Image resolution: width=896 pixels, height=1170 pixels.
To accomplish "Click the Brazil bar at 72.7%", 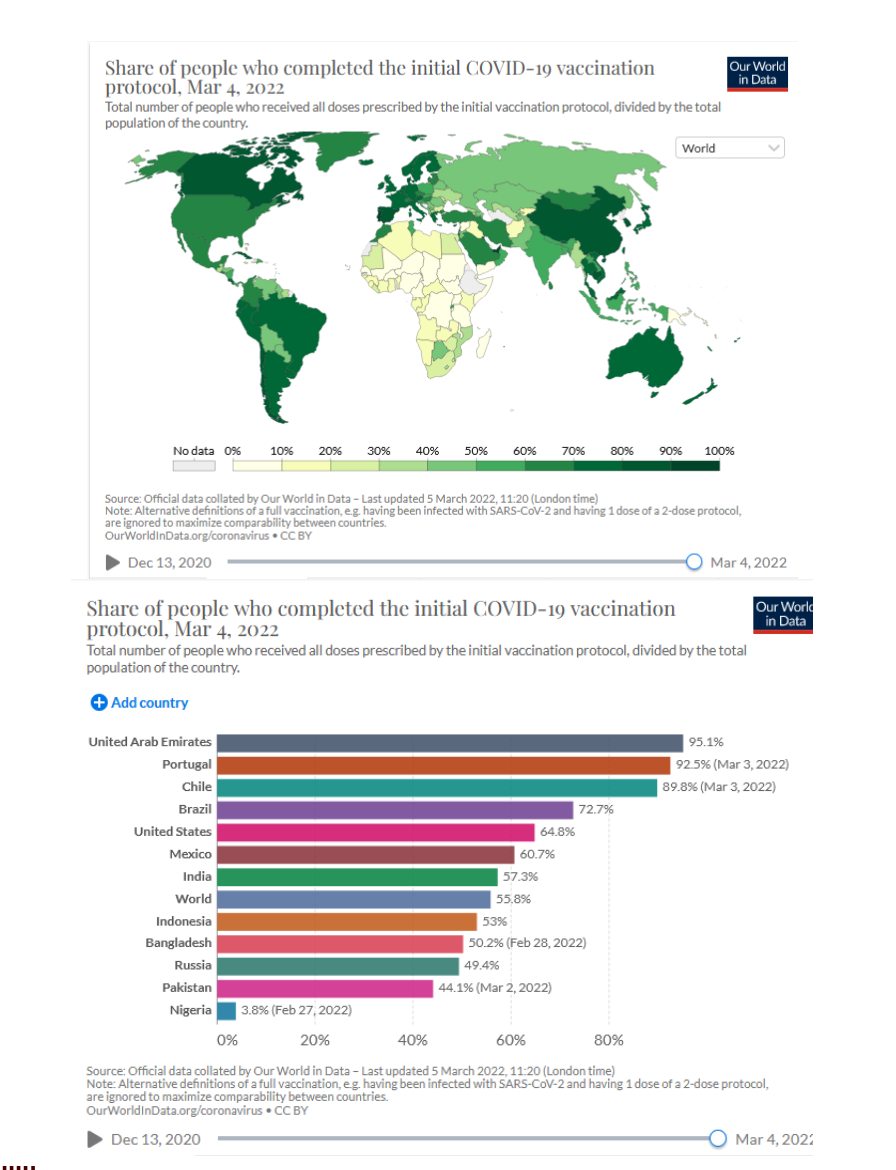I will point(395,809).
